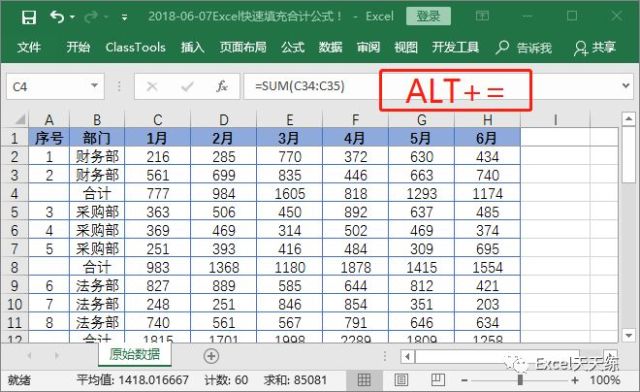Open the 页面布局 ribbon tab

click(243, 47)
